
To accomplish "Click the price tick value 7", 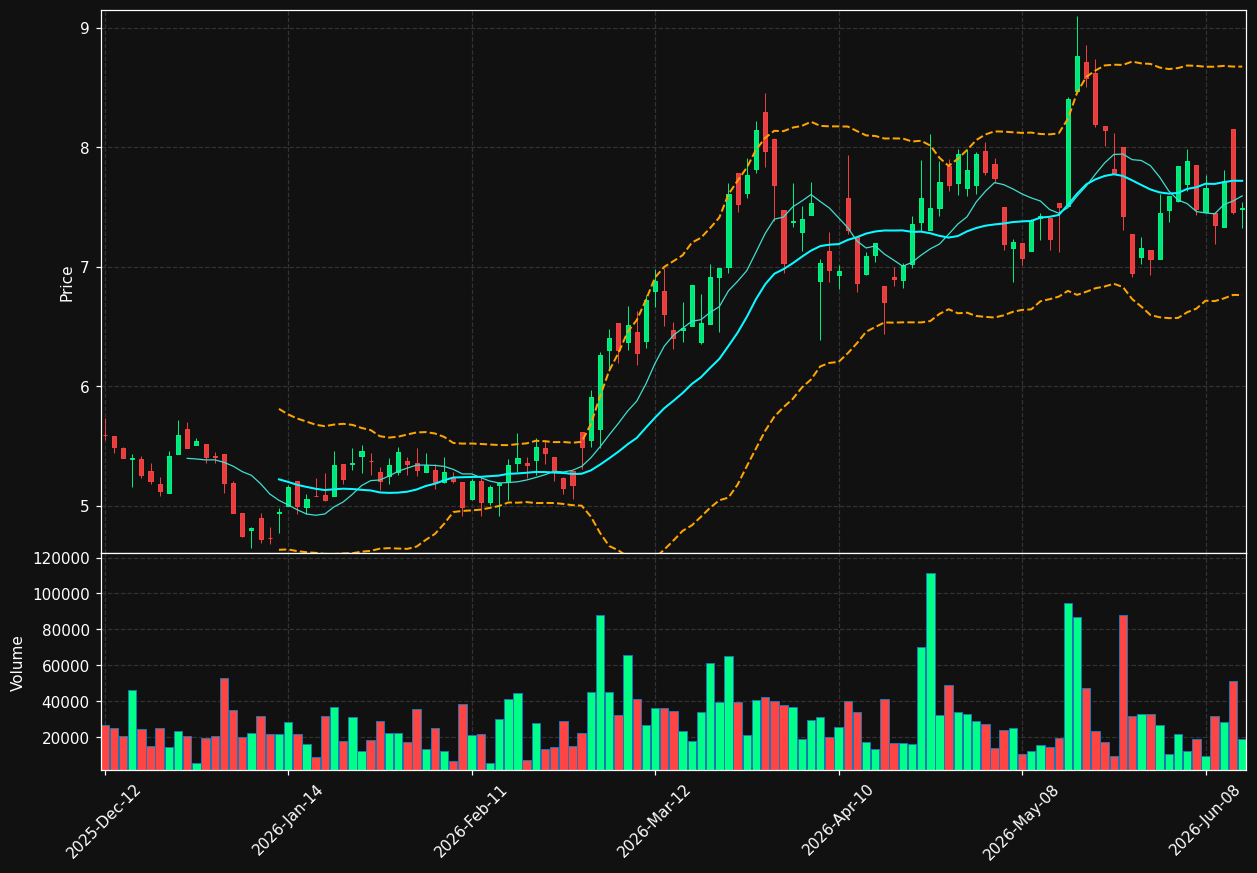I will [85, 267].
